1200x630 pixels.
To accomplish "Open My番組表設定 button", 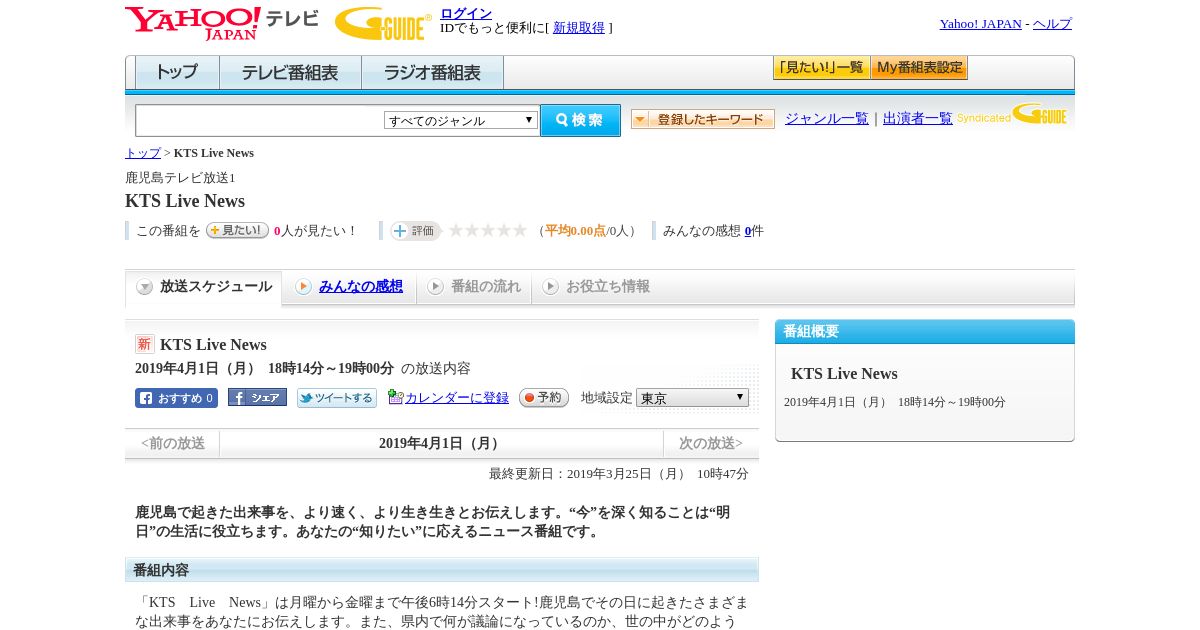I will click(919, 68).
